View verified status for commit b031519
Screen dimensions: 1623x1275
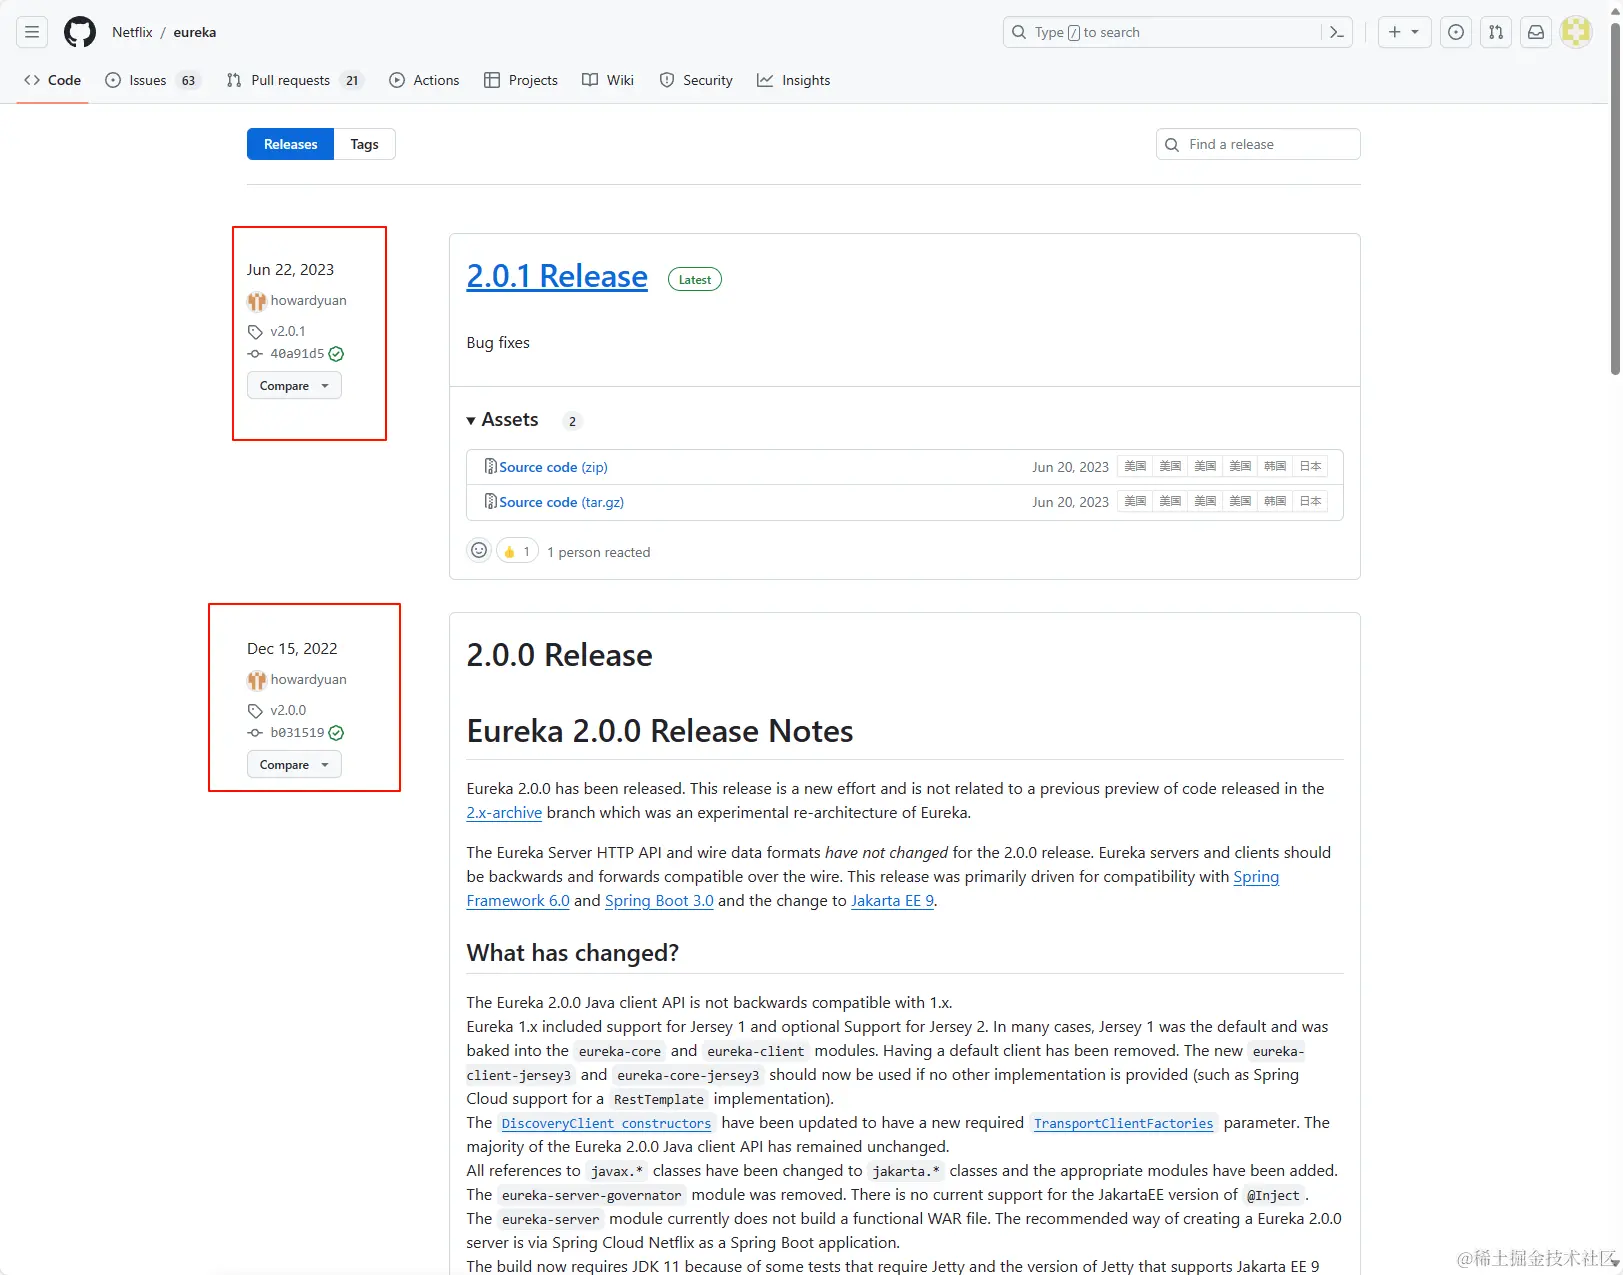336,732
